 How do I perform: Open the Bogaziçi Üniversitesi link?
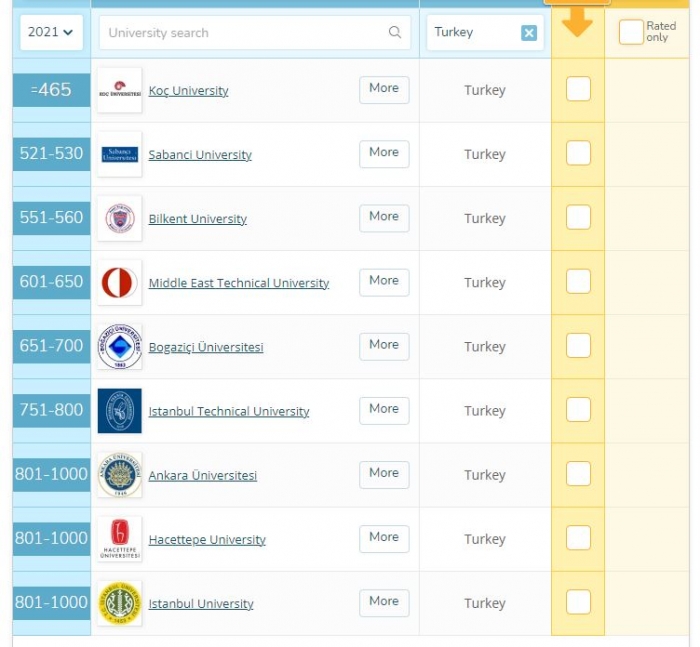tap(206, 347)
